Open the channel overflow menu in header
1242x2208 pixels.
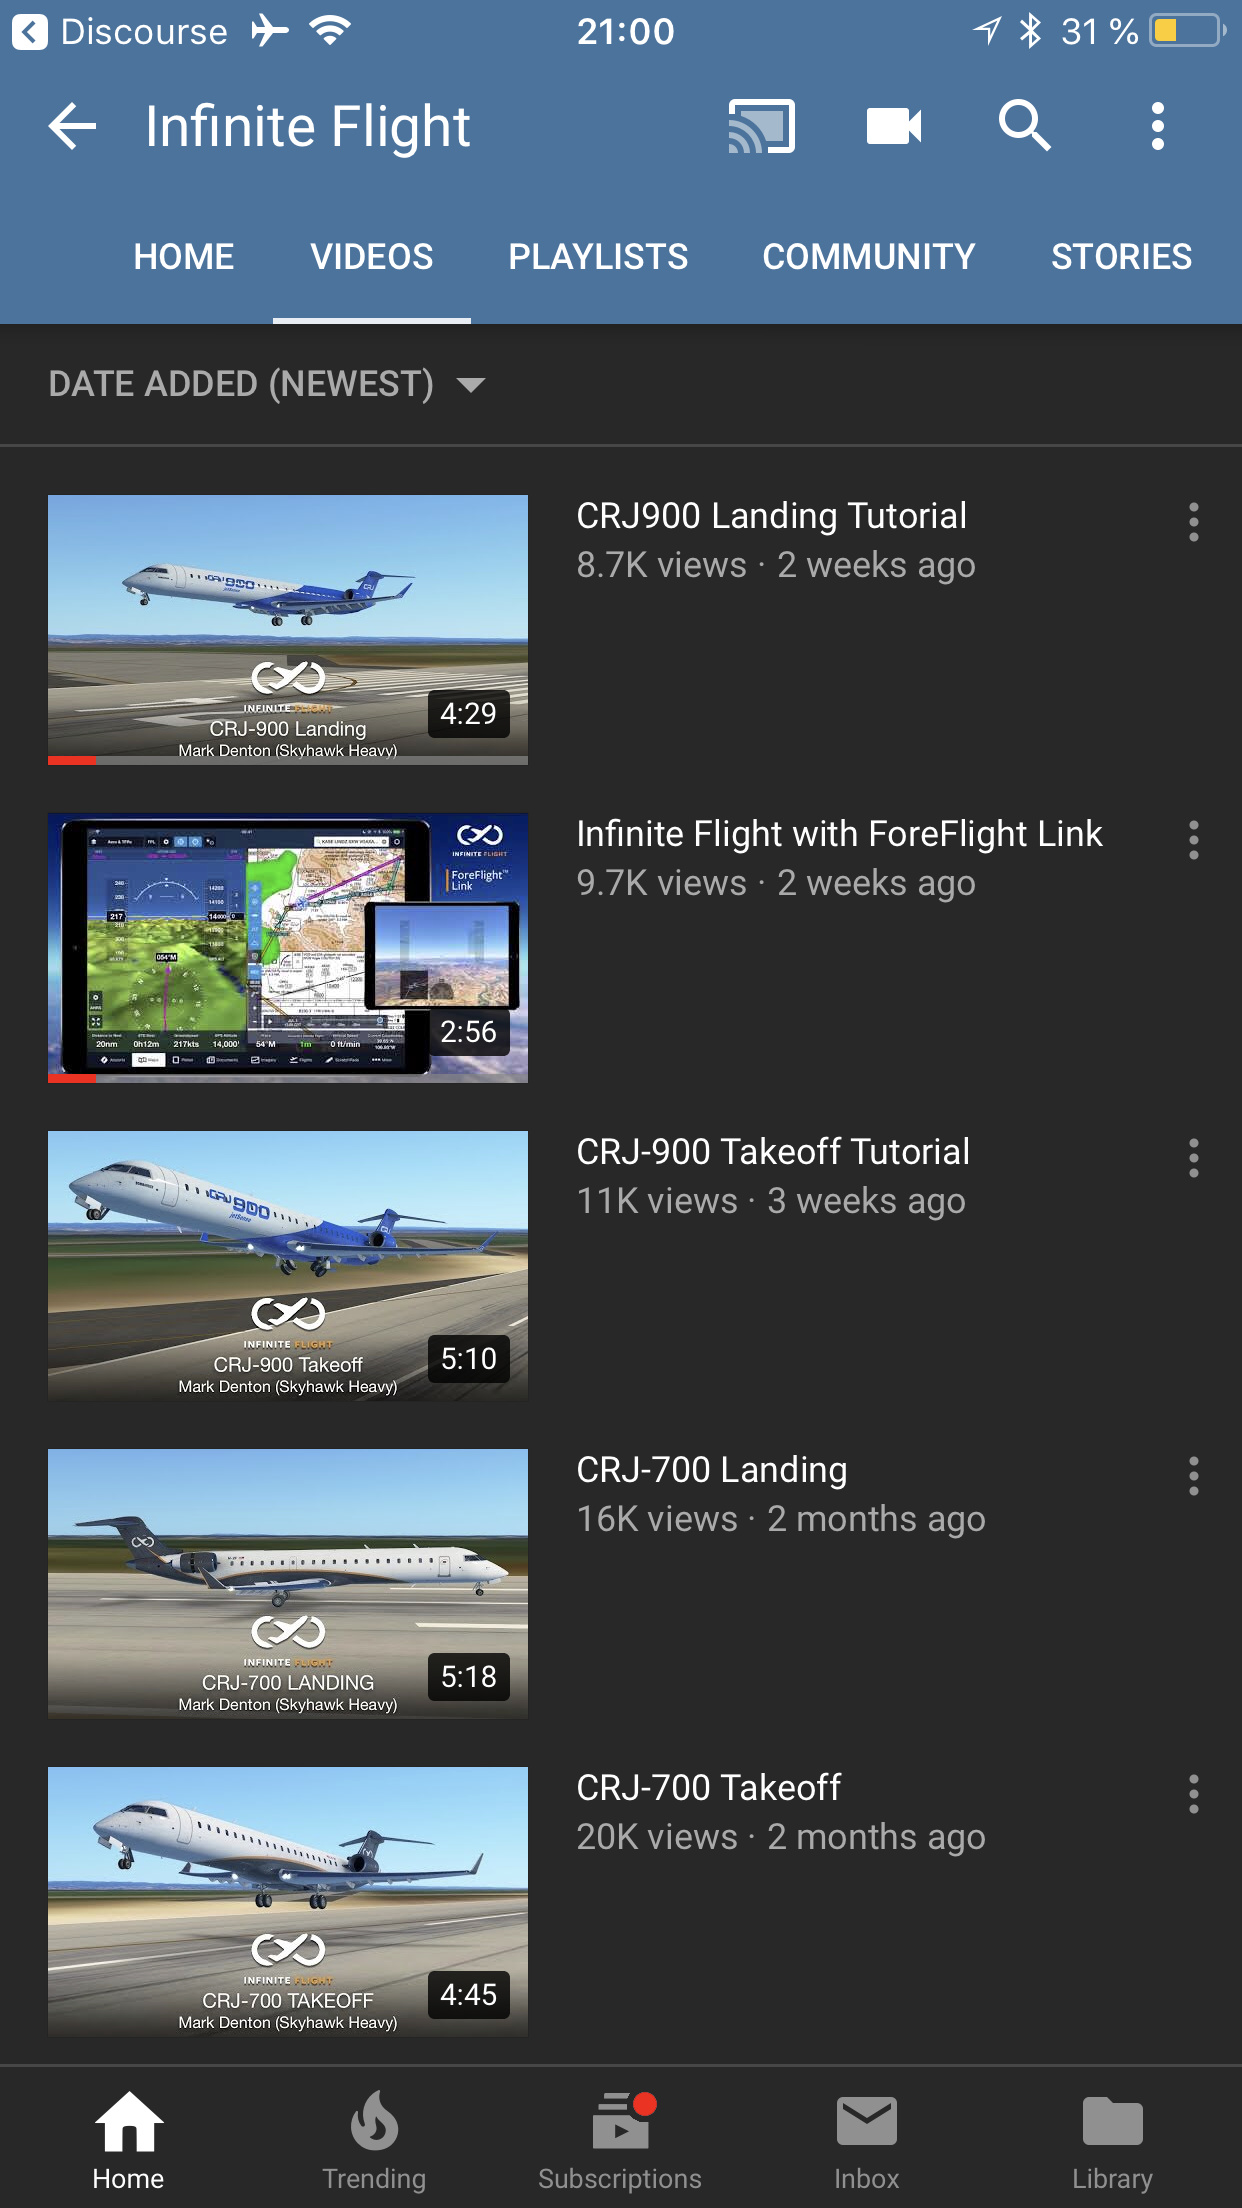[1157, 126]
